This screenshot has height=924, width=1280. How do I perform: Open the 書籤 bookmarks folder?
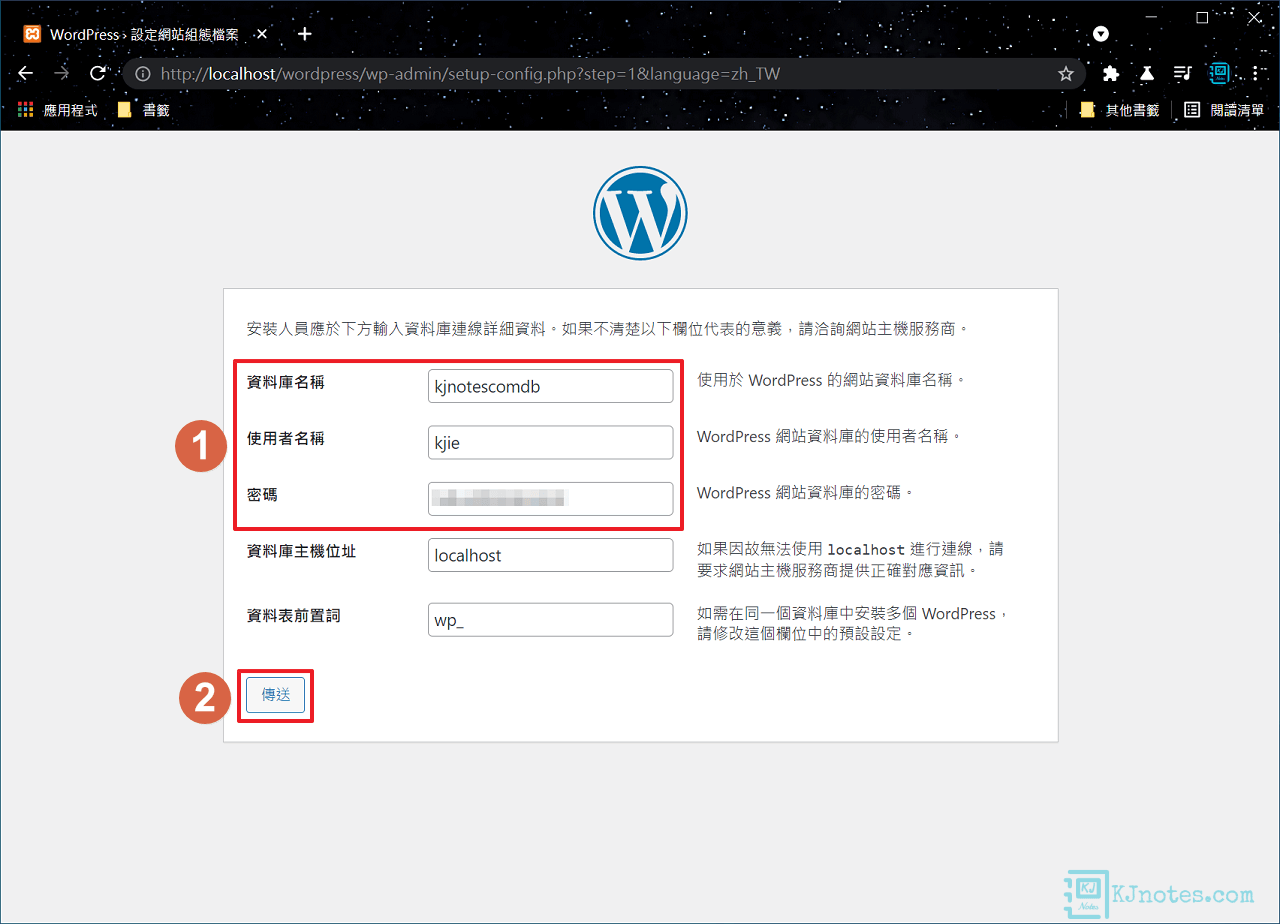click(143, 110)
